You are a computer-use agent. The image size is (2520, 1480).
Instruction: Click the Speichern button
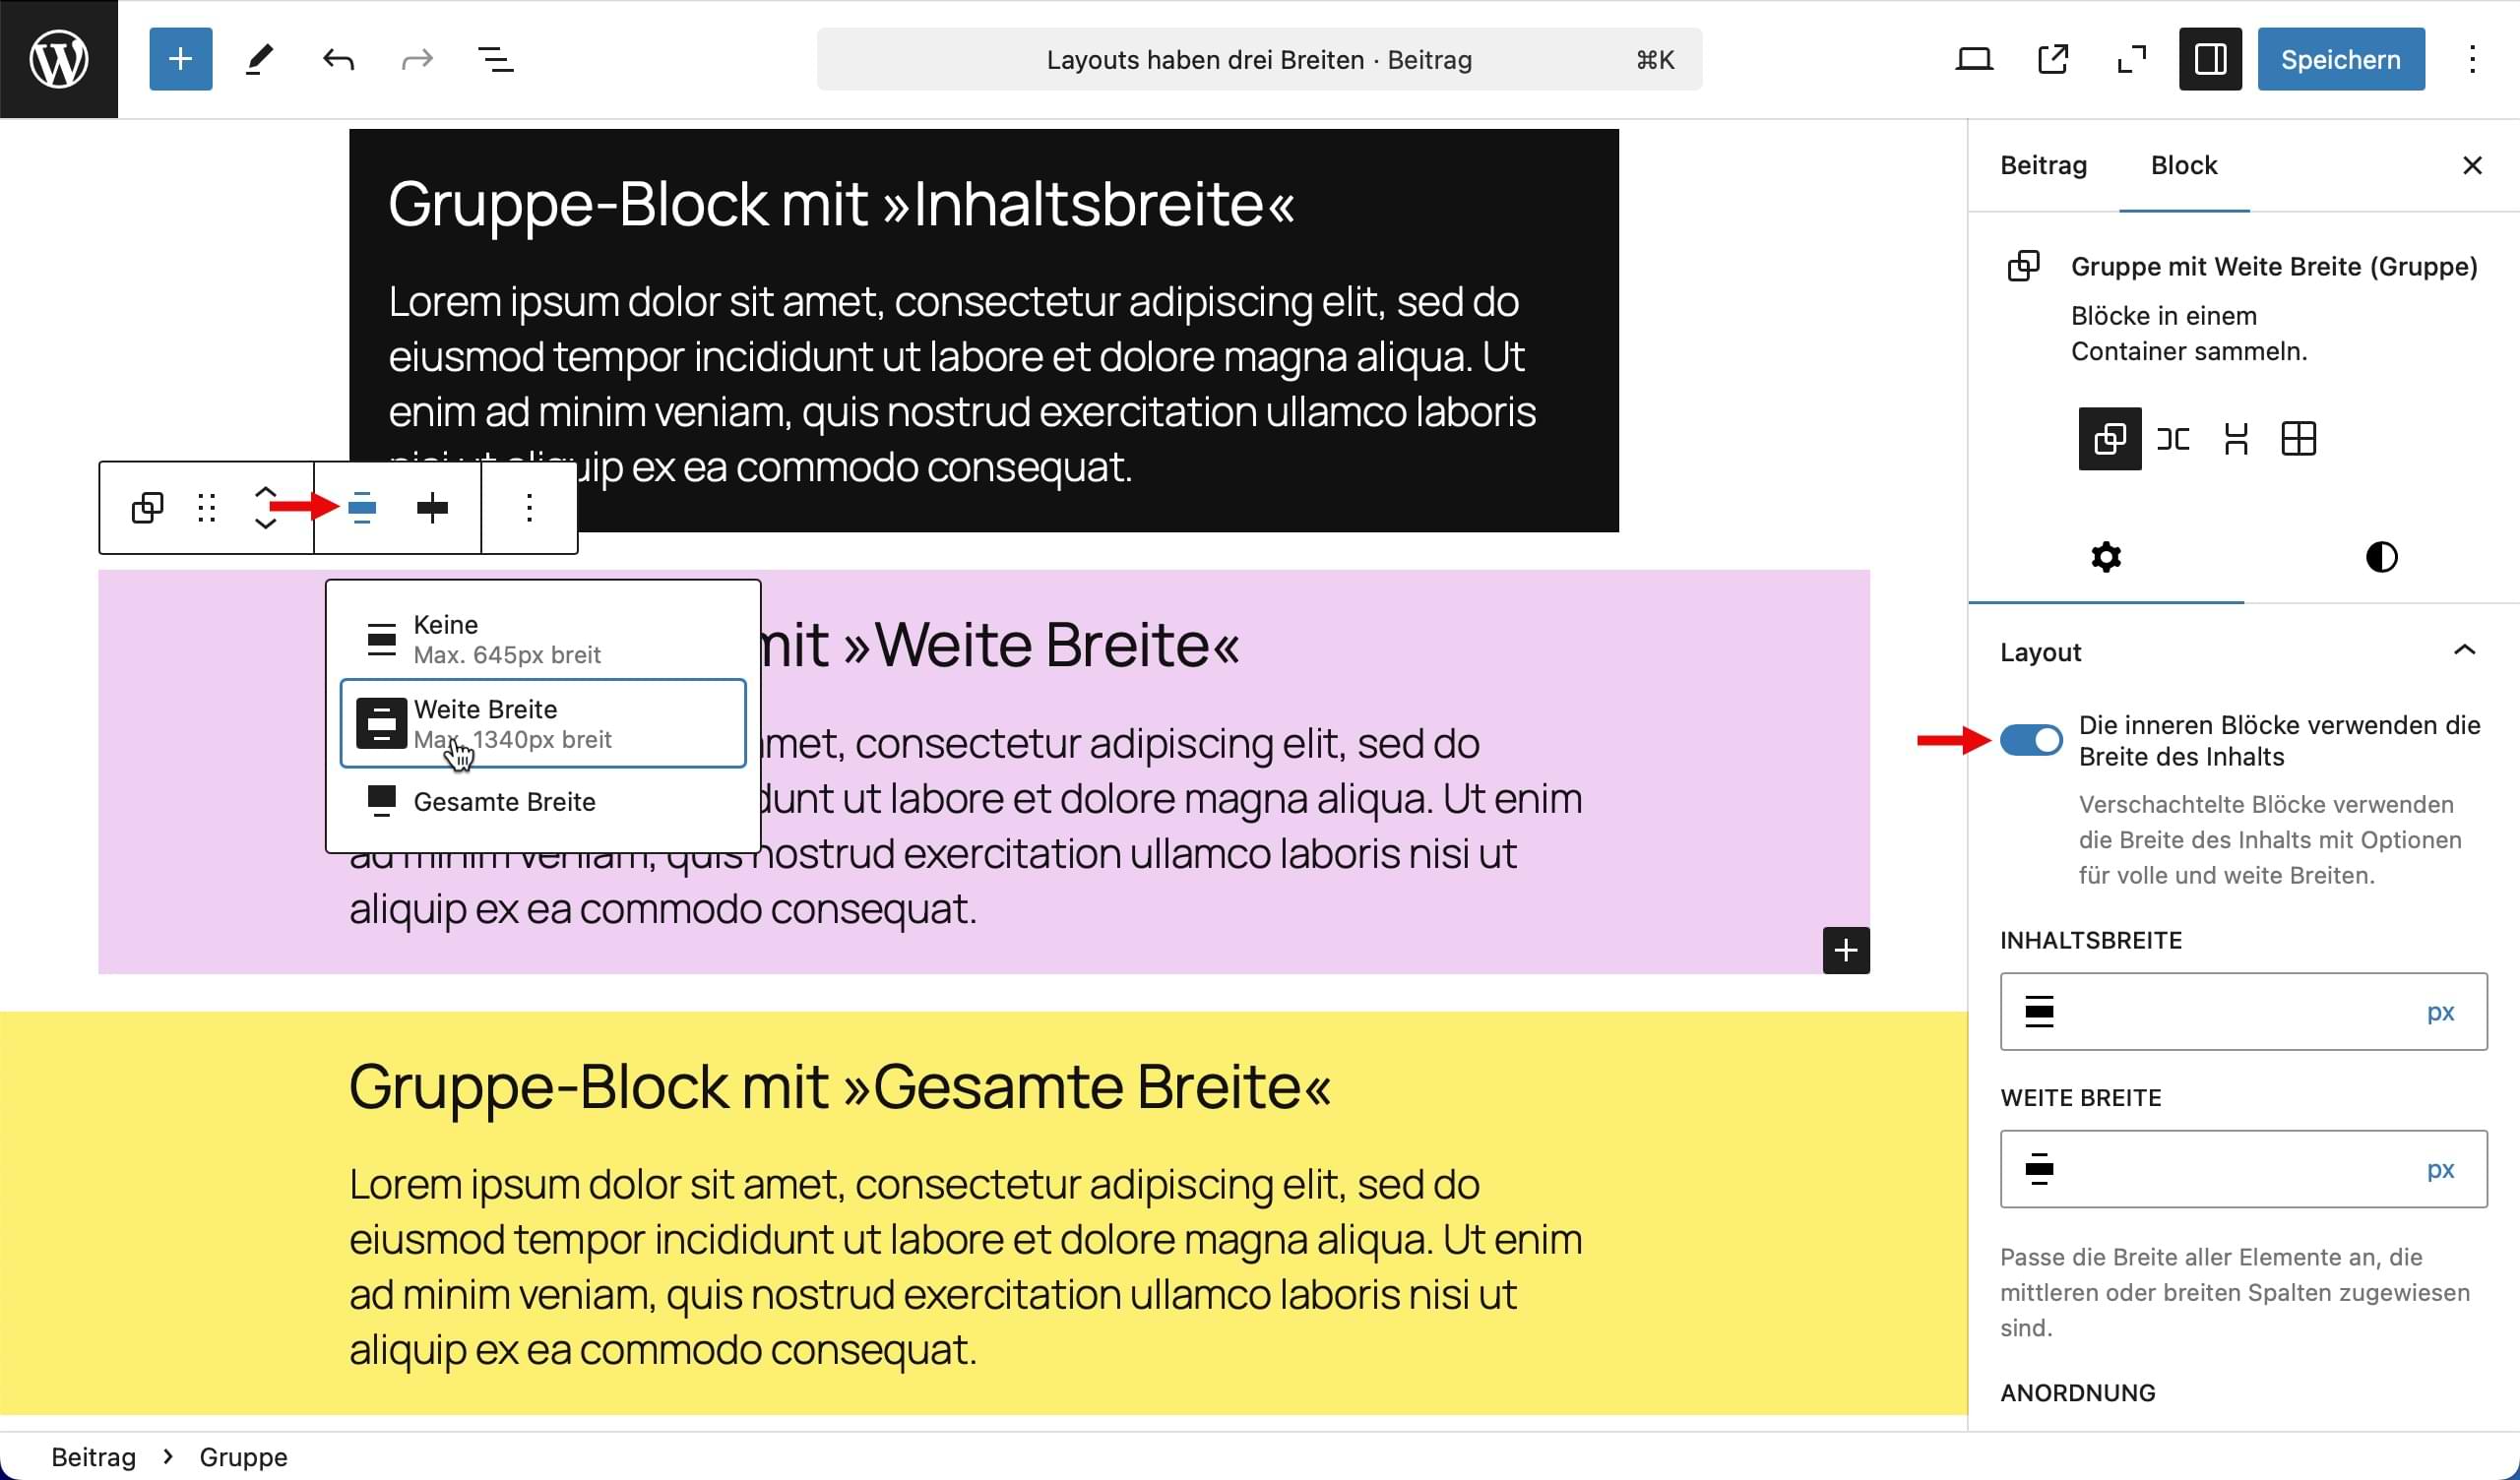tap(2340, 59)
